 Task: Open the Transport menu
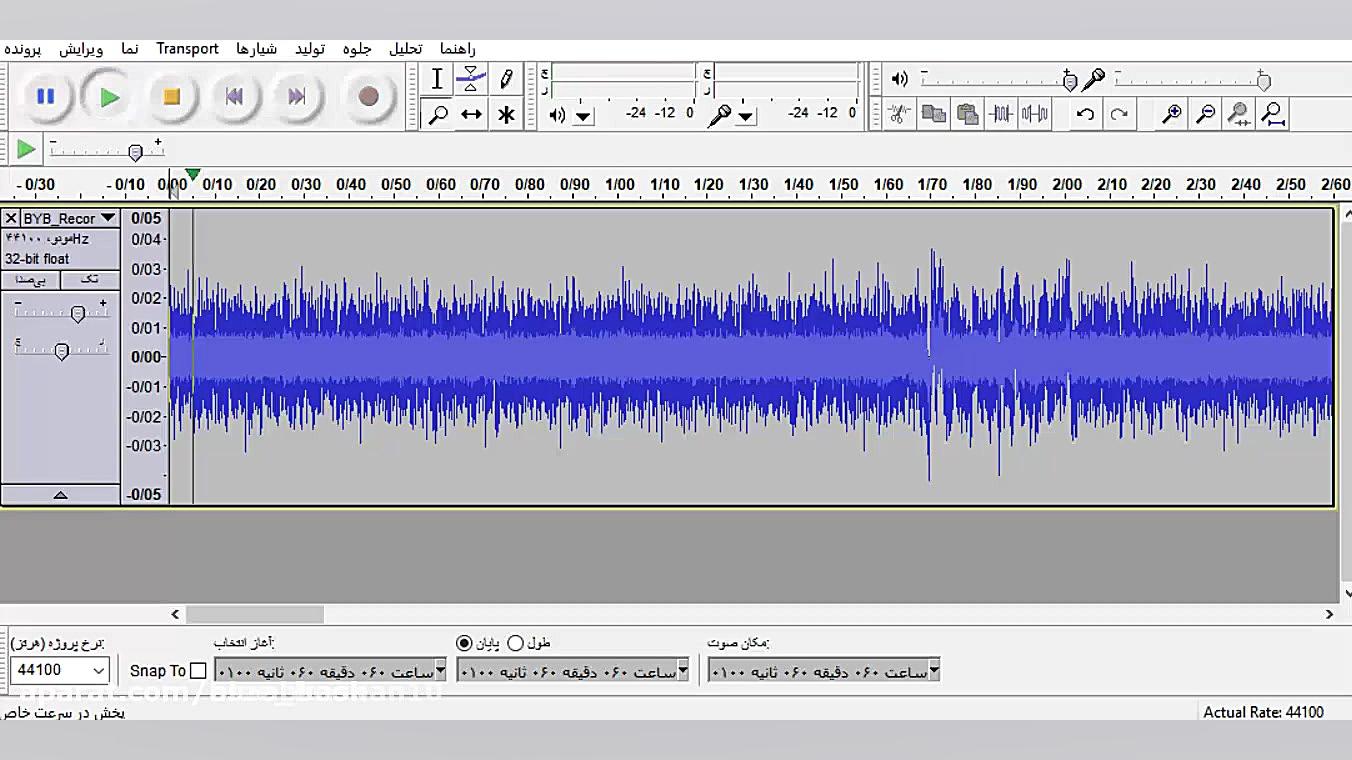(187, 49)
